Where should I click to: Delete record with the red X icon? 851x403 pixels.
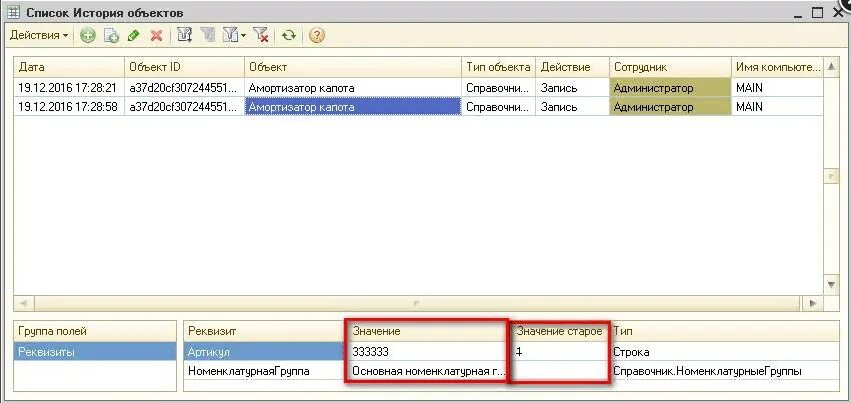[157, 36]
